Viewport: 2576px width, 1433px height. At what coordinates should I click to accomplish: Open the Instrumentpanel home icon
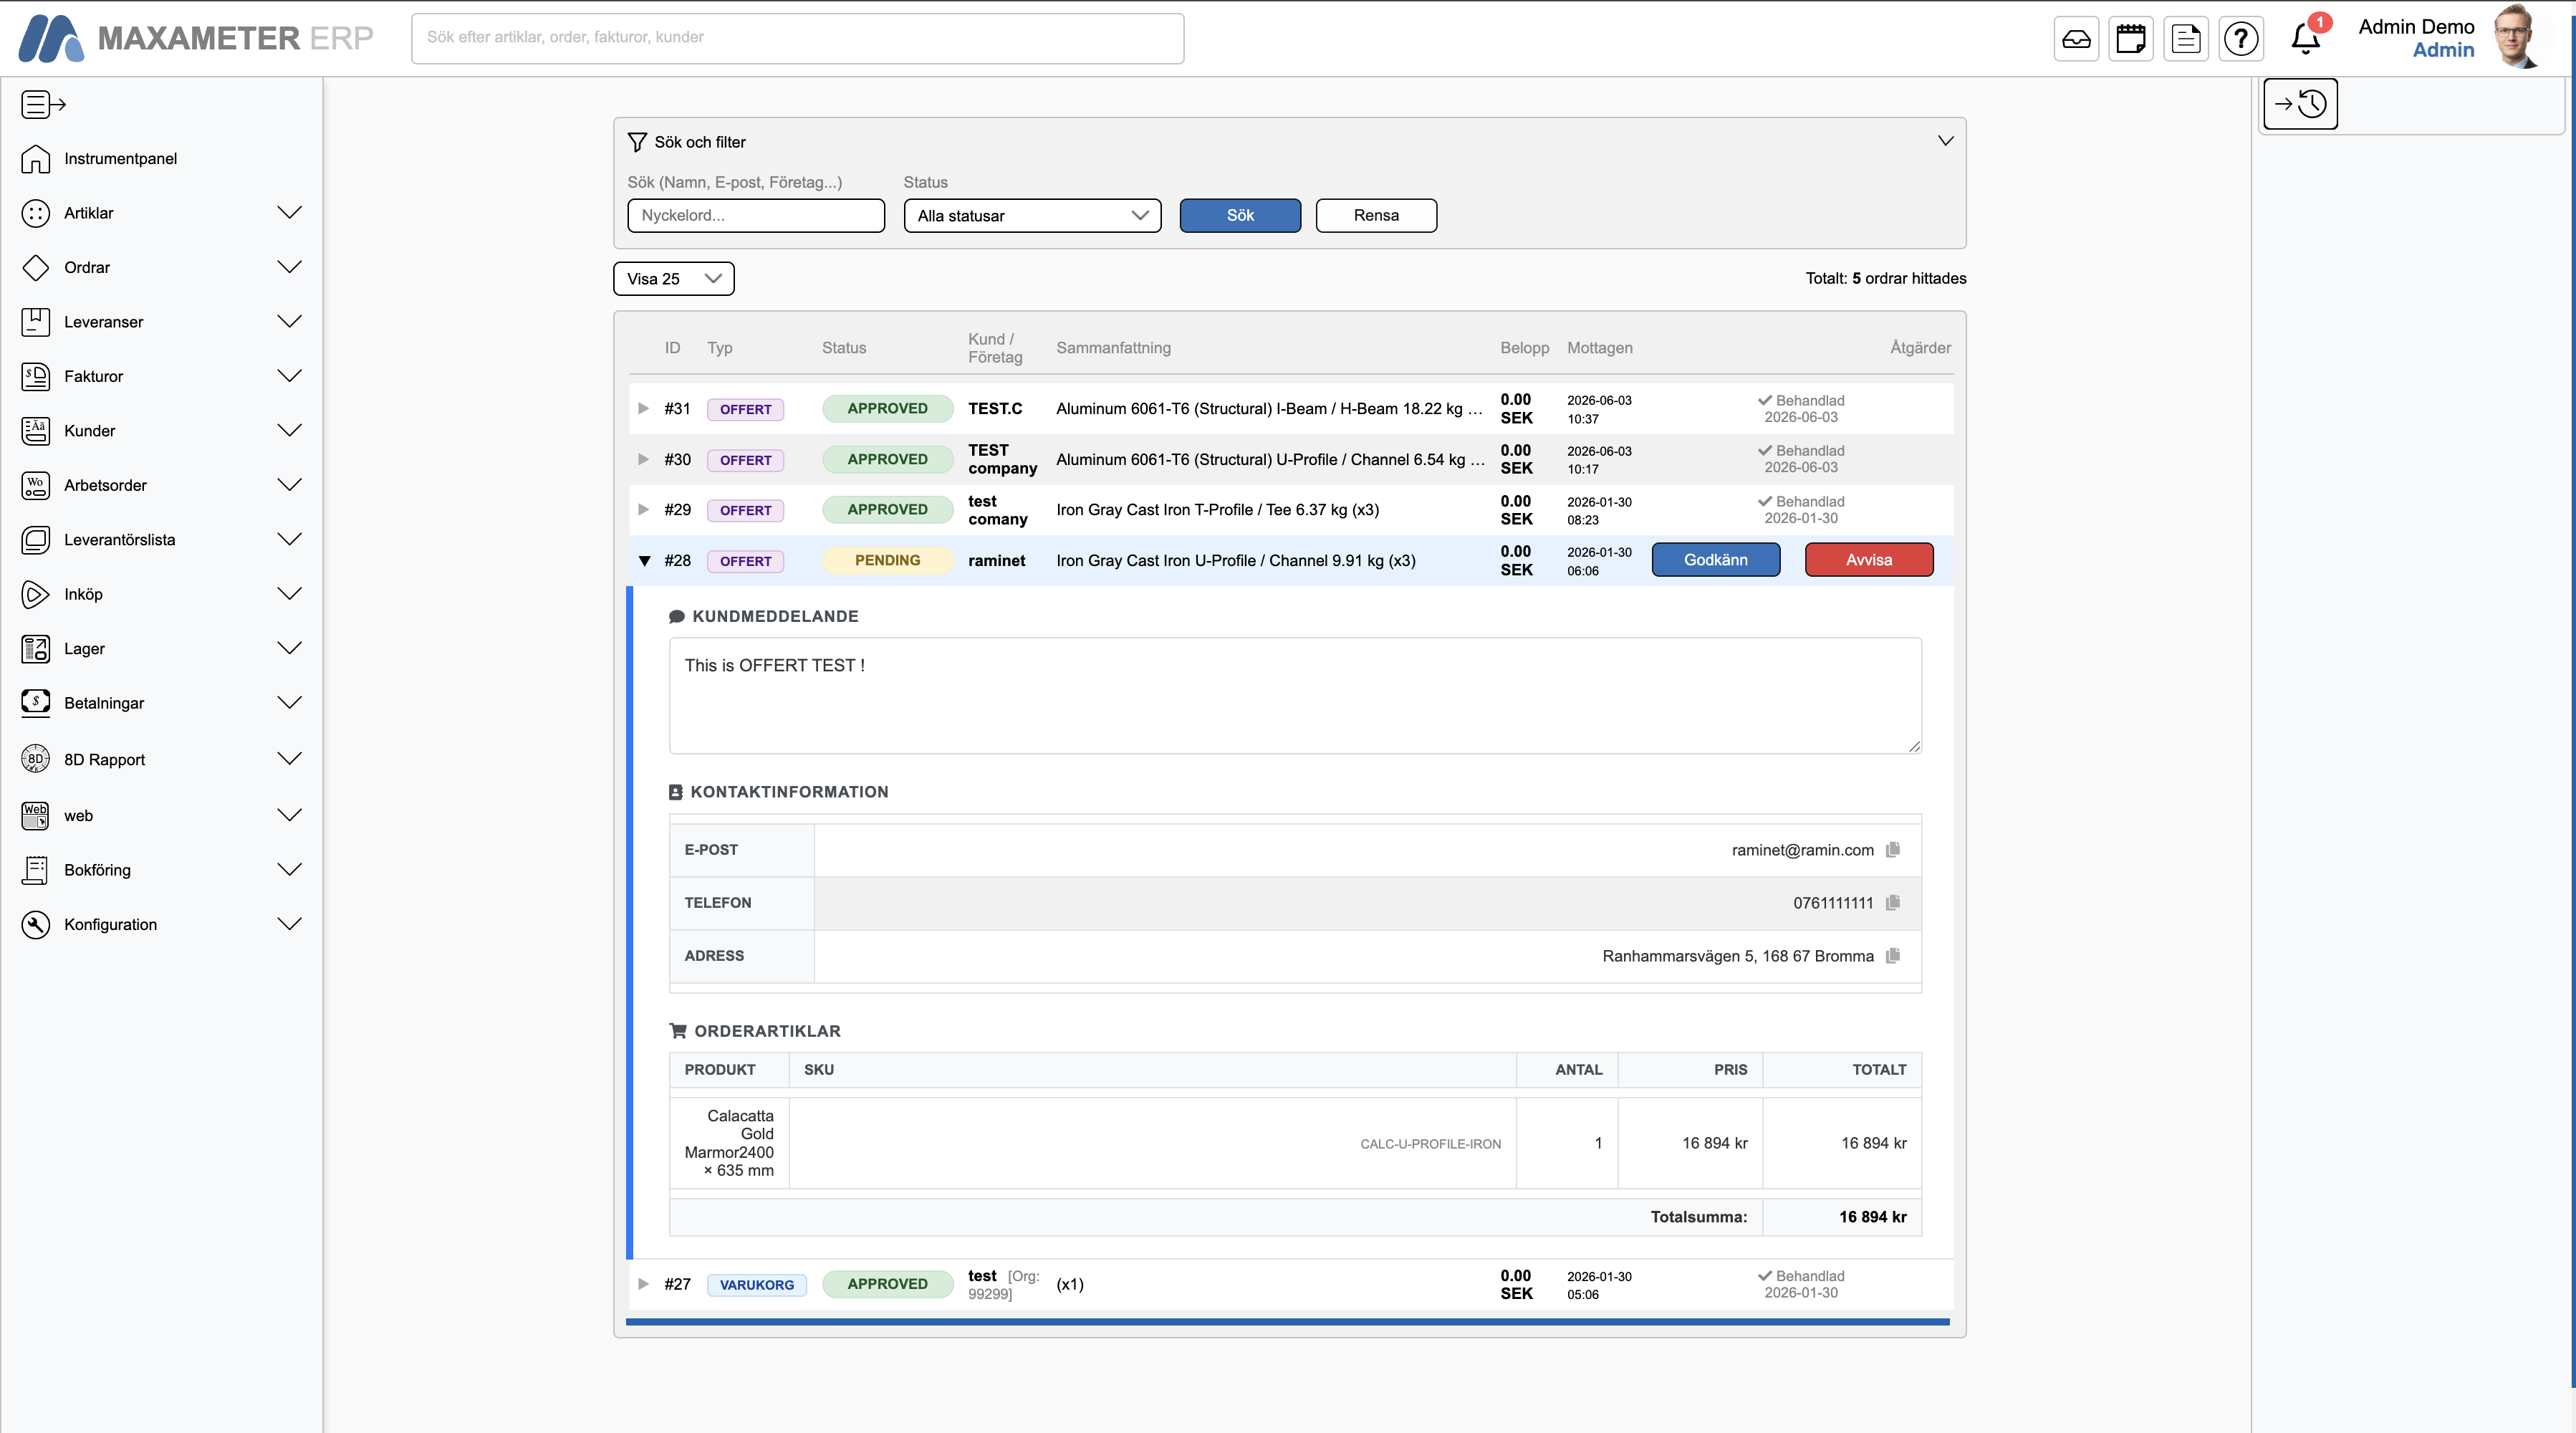point(35,159)
